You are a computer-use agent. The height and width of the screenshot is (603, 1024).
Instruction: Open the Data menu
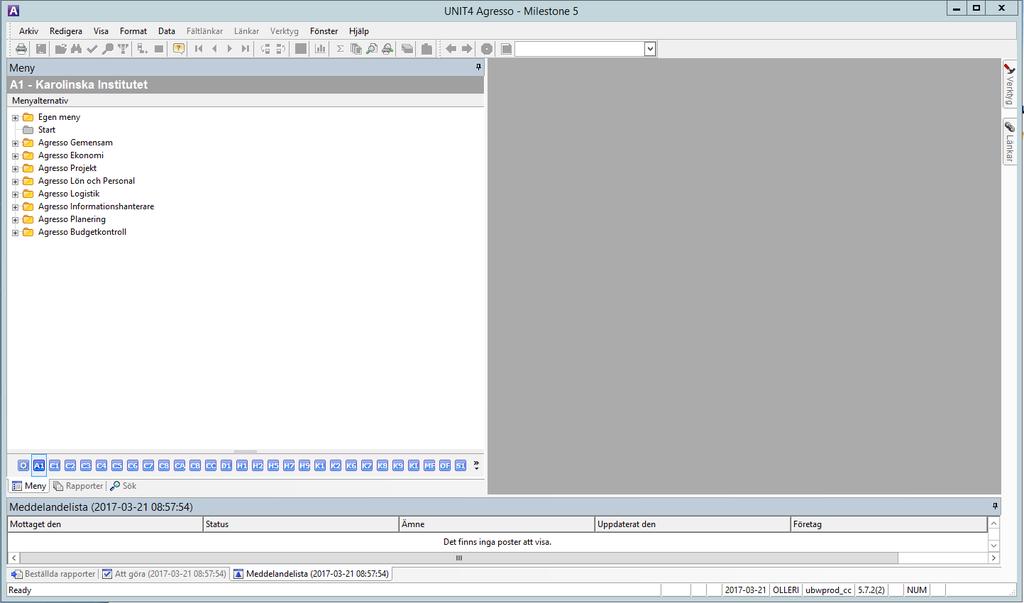point(167,31)
